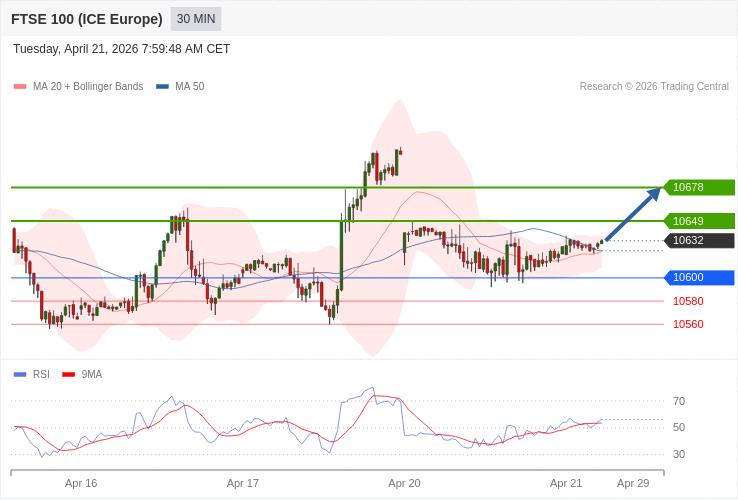This screenshot has height=500, width=738.
Task: Click the MA 50 legend label
Action: (190, 87)
